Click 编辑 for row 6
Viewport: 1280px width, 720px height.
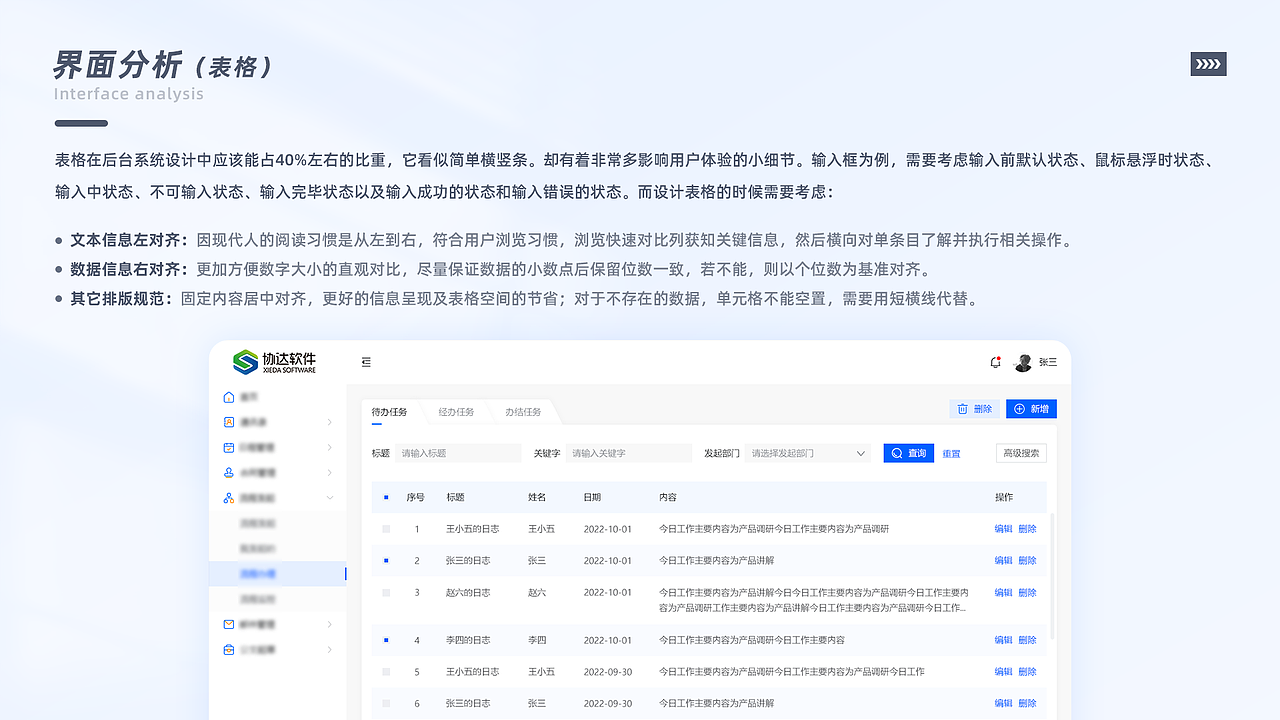pyautogui.click(x=1003, y=704)
